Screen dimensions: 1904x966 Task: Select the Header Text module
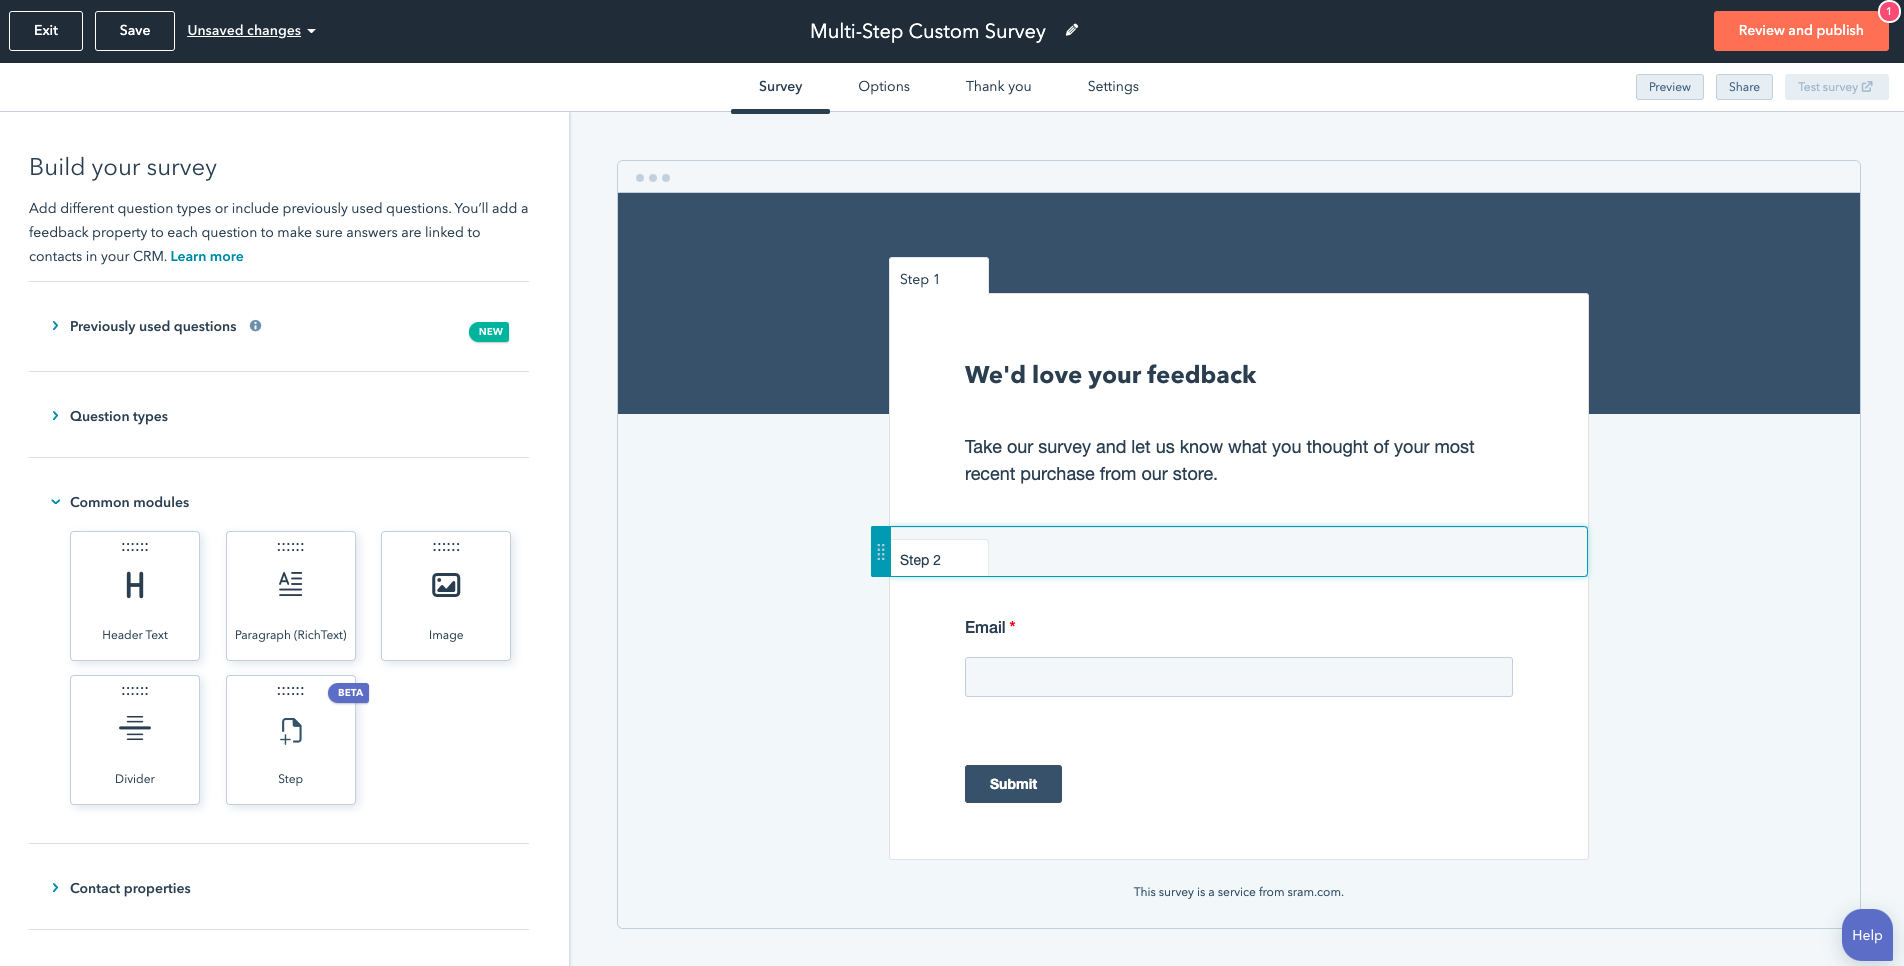(x=135, y=595)
